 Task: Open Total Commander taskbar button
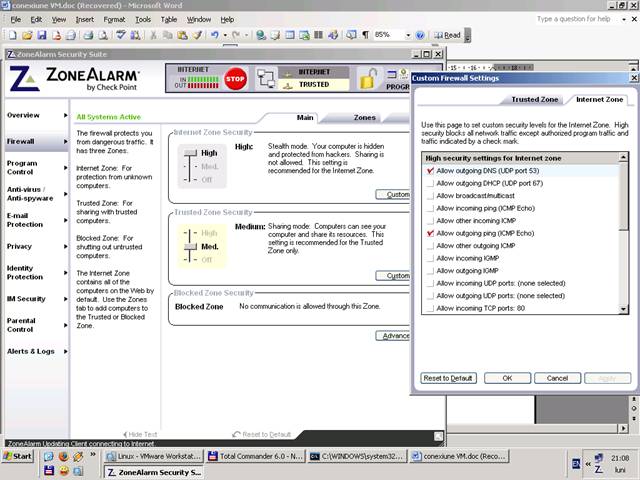(256, 456)
